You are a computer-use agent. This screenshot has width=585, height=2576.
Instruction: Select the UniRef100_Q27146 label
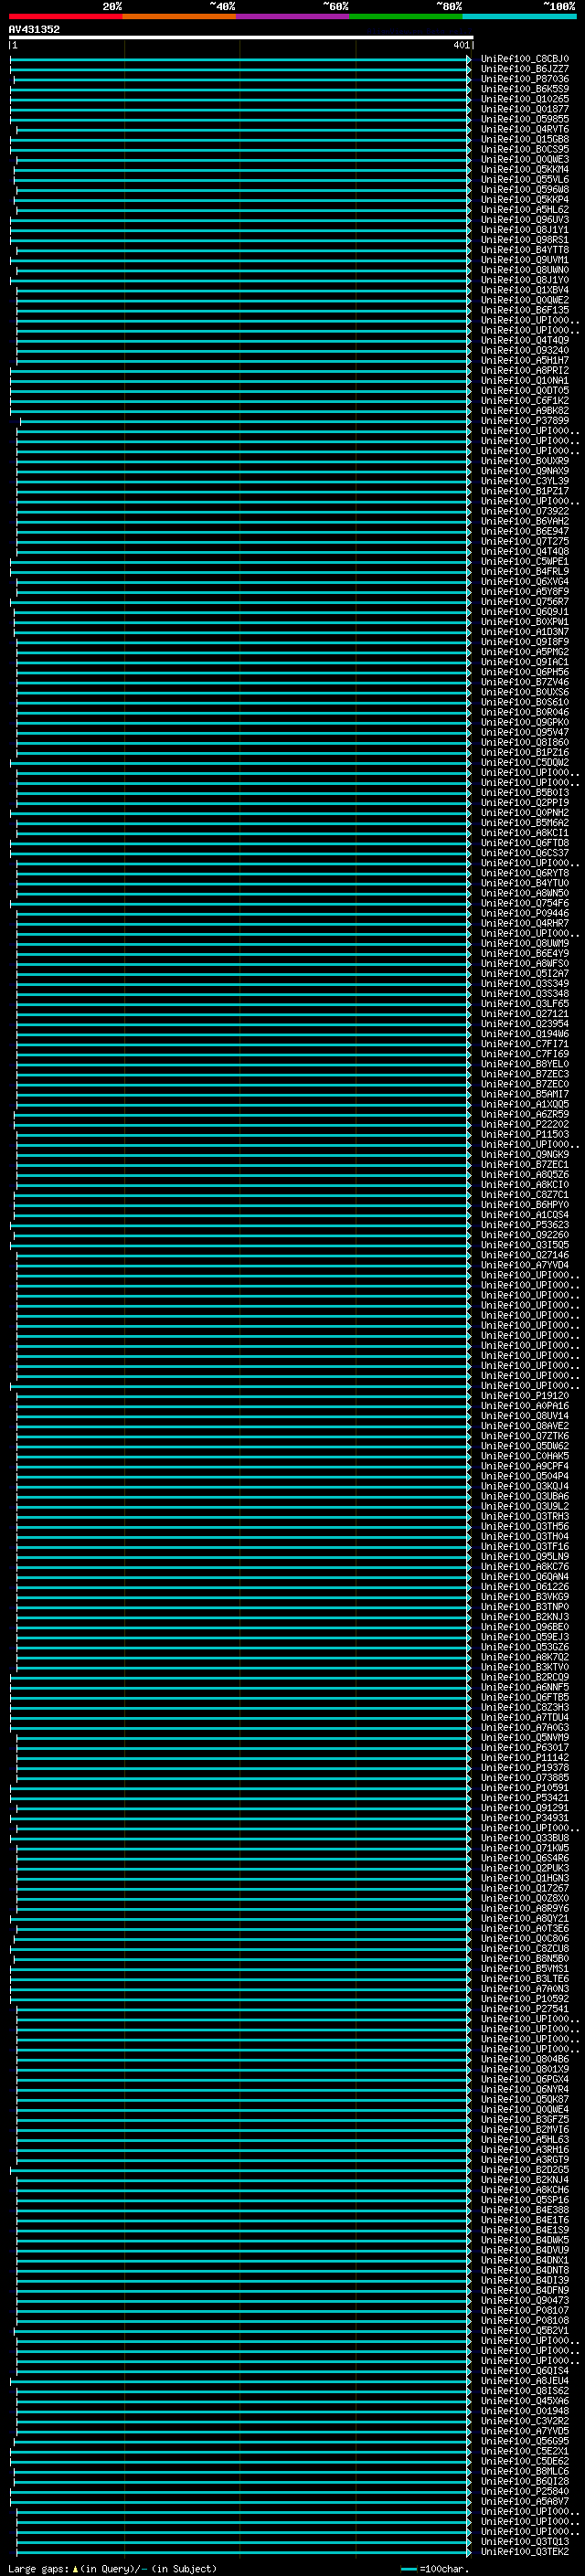[524, 1255]
